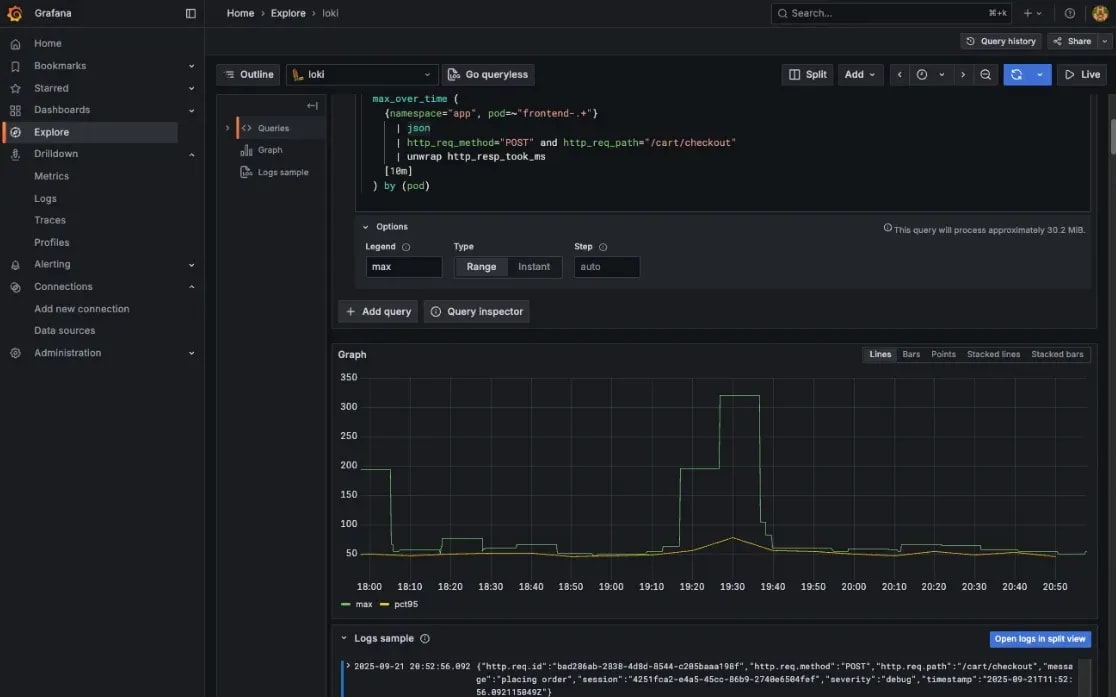Select the Bars visualization mode

(910, 354)
